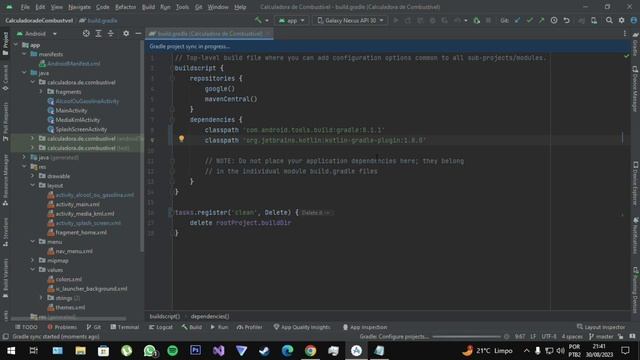The width and height of the screenshot is (640, 360).
Task: Click the Search Everywhere magnifier icon
Action: (609, 20)
